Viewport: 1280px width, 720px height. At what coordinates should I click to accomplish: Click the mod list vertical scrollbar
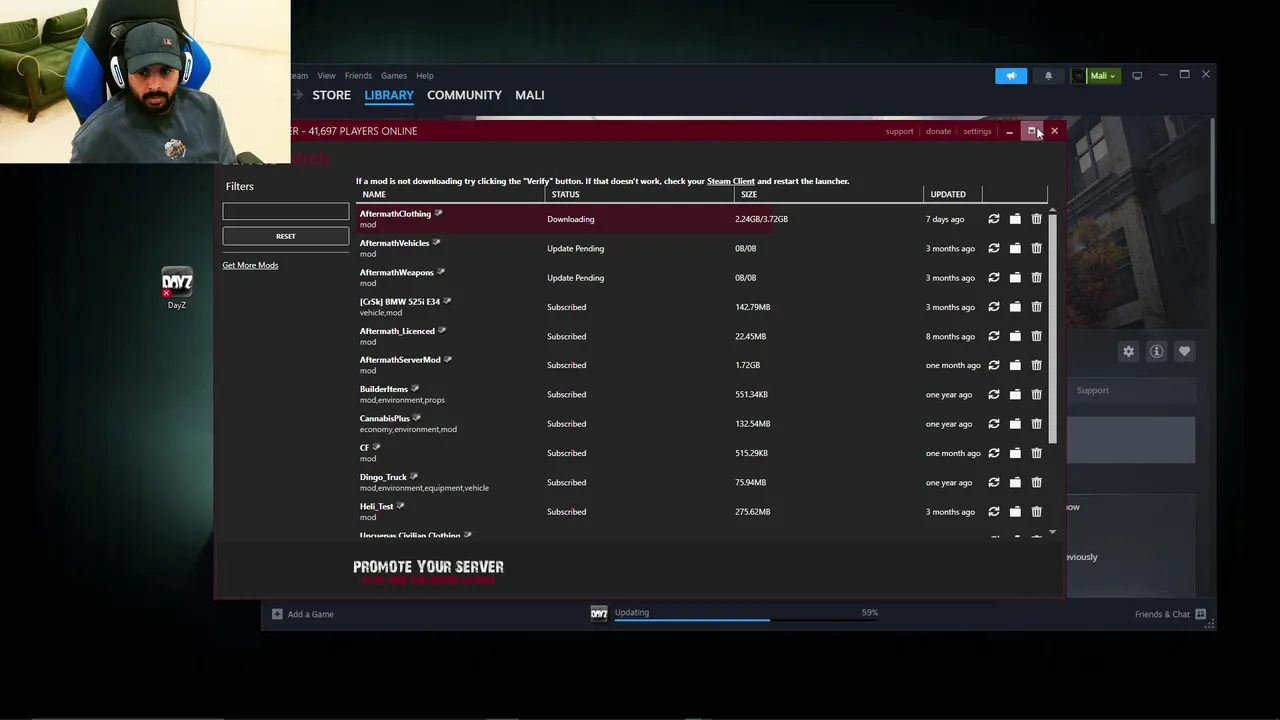click(1052, 330)
